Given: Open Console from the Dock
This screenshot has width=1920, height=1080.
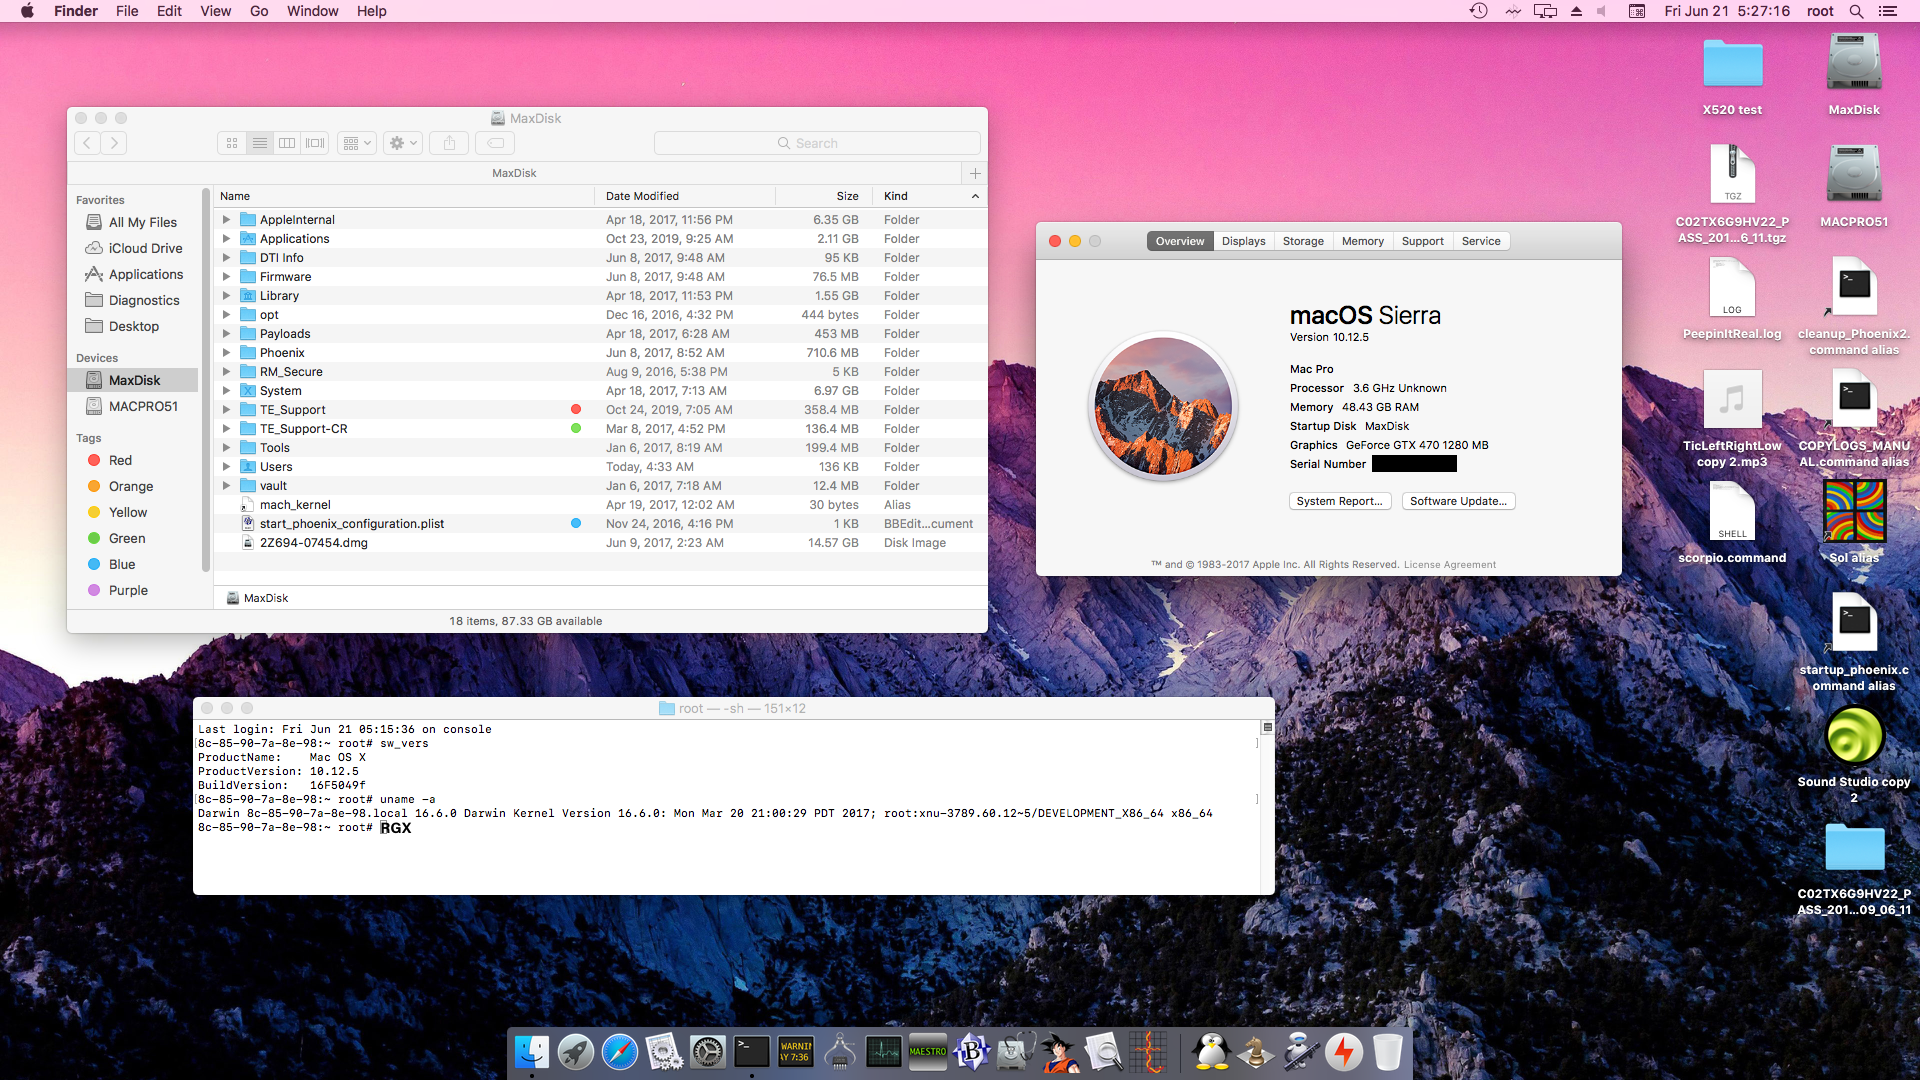Looking at the screenshot, I should pyautogui.click(x=796, y=1052).
